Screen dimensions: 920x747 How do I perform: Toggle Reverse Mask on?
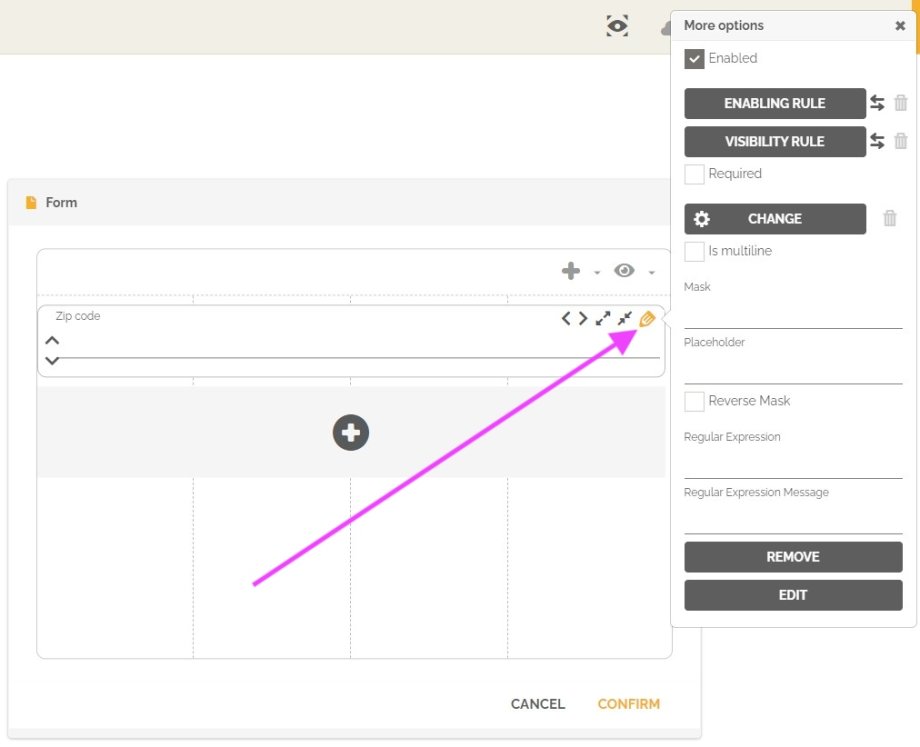(x=694, y=401)
